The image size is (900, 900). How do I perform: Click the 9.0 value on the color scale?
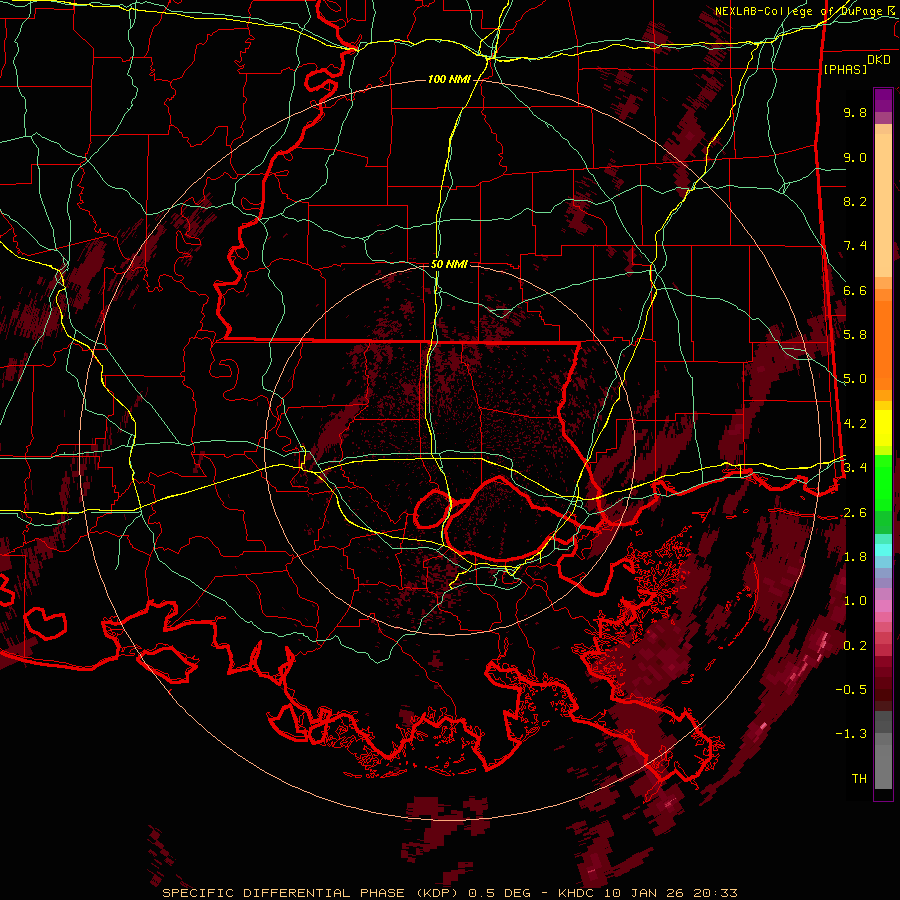[855, 157]
